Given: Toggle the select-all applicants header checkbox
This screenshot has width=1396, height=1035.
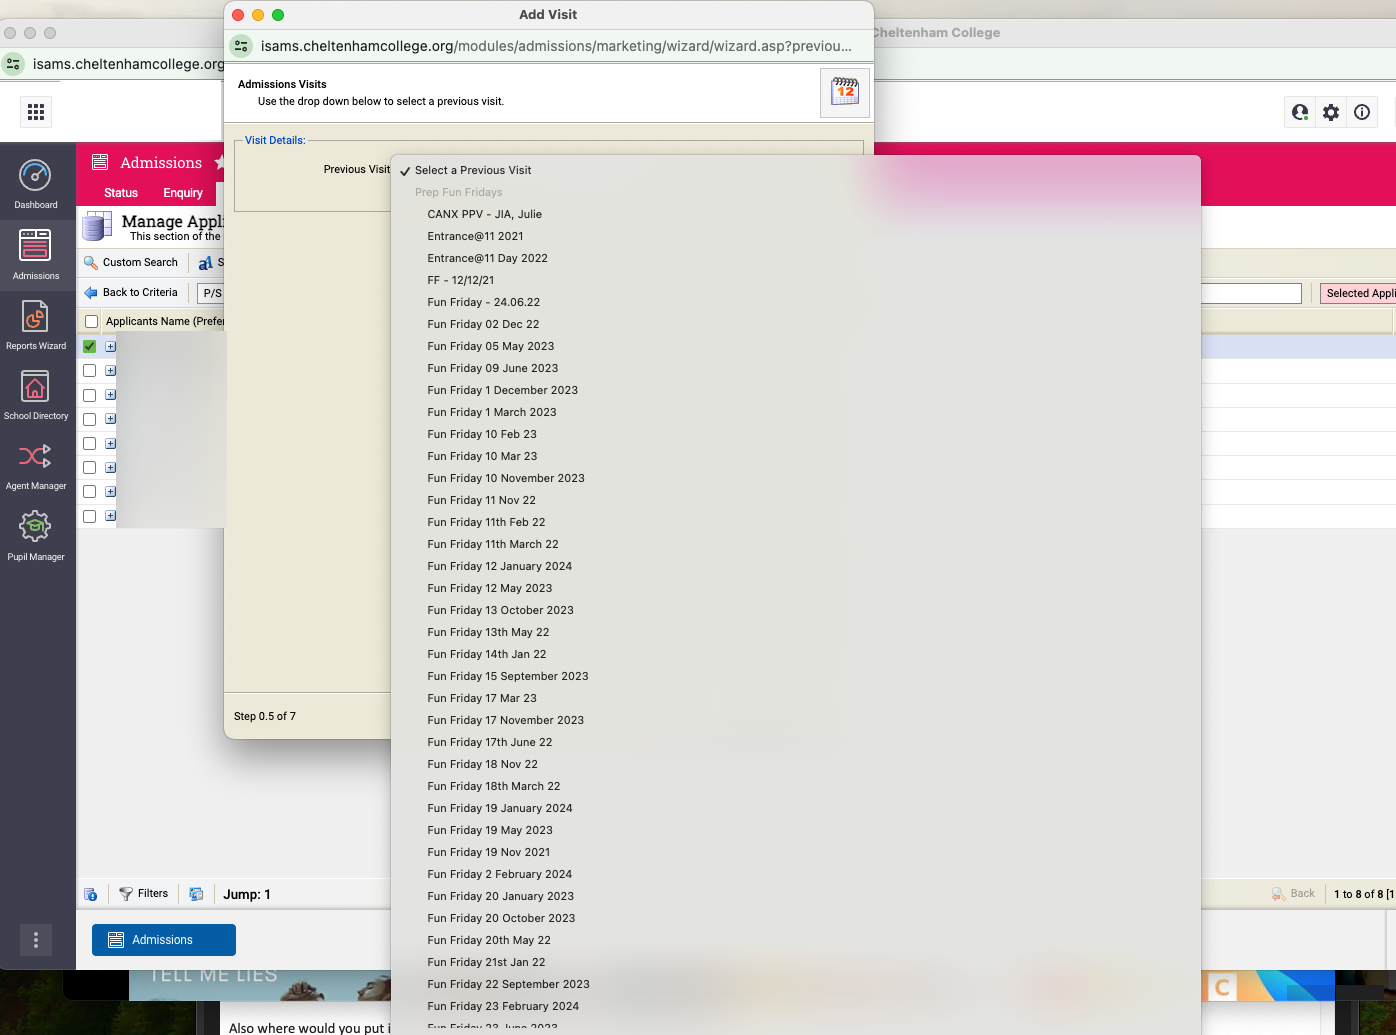Looking at the screenshot, I should (x=92, y=321).
